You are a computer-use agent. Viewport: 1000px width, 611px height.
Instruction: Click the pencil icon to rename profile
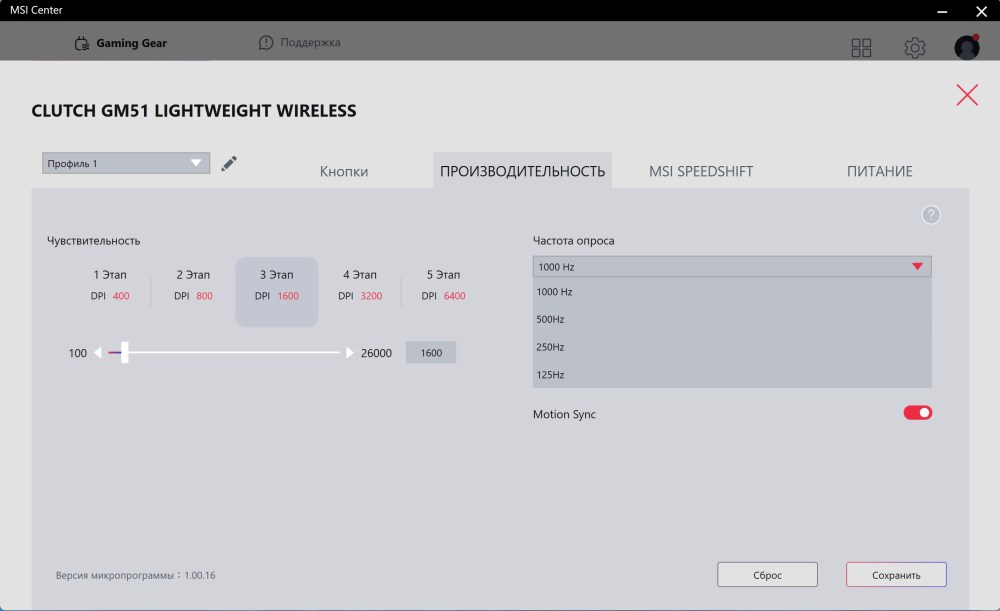pyautogui.click(x=229, y=163)
